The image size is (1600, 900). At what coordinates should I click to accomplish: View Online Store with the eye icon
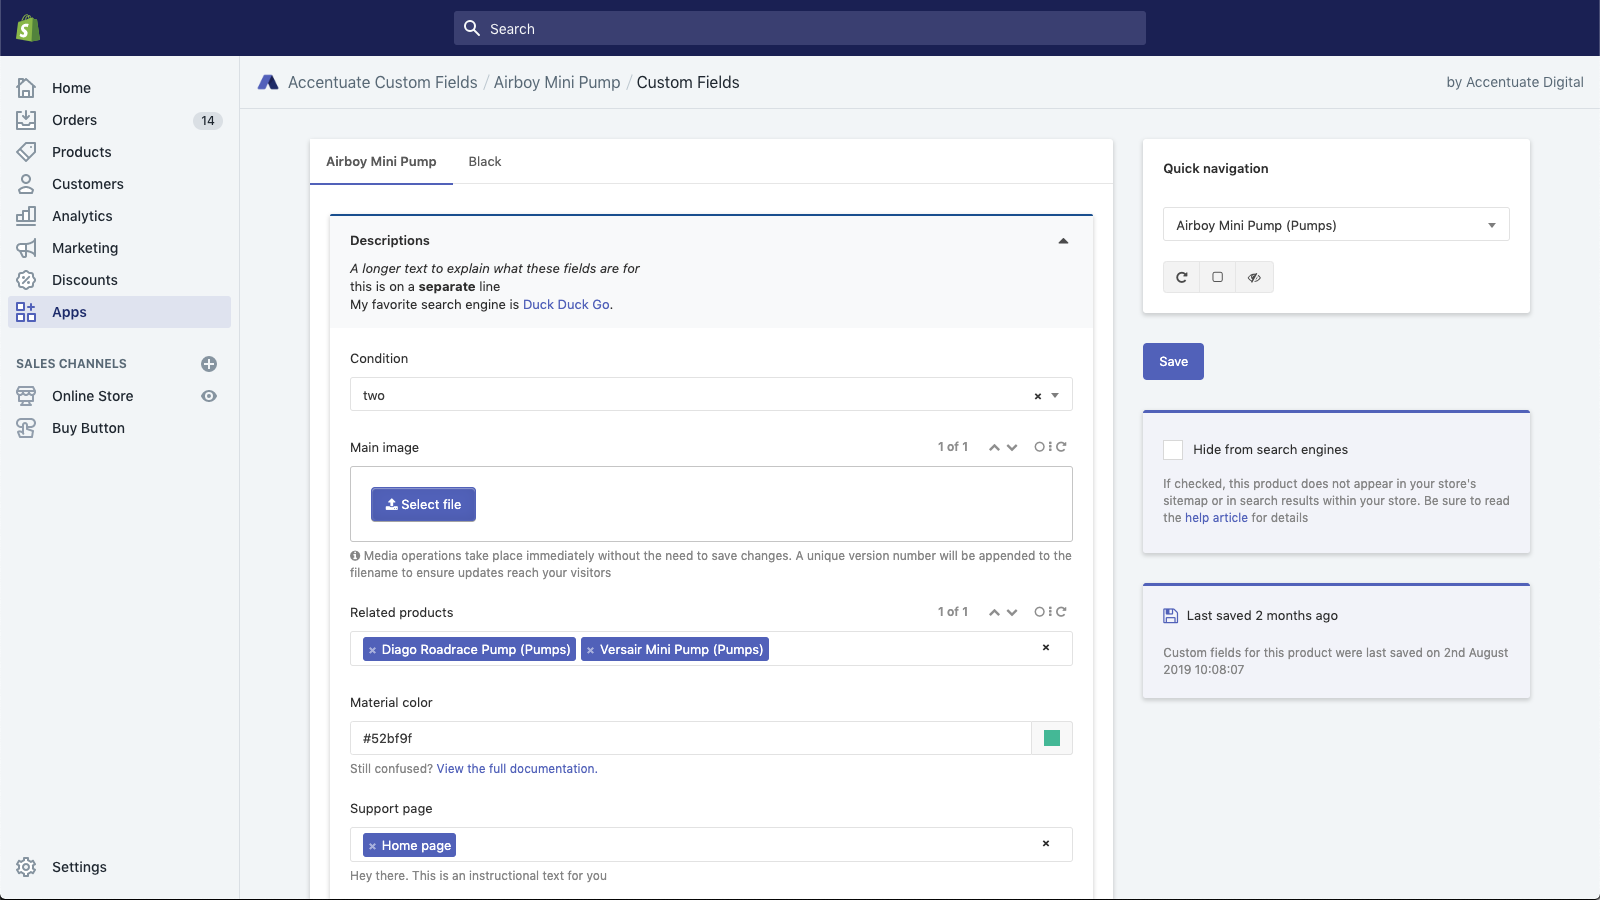209,396
